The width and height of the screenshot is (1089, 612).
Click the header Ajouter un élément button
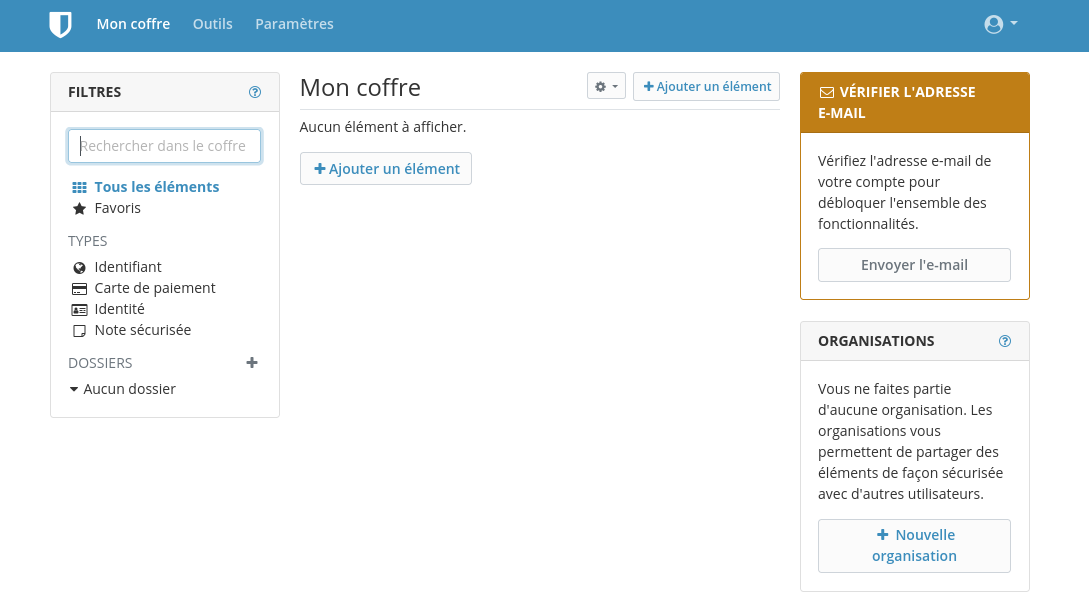pos(706,87)
